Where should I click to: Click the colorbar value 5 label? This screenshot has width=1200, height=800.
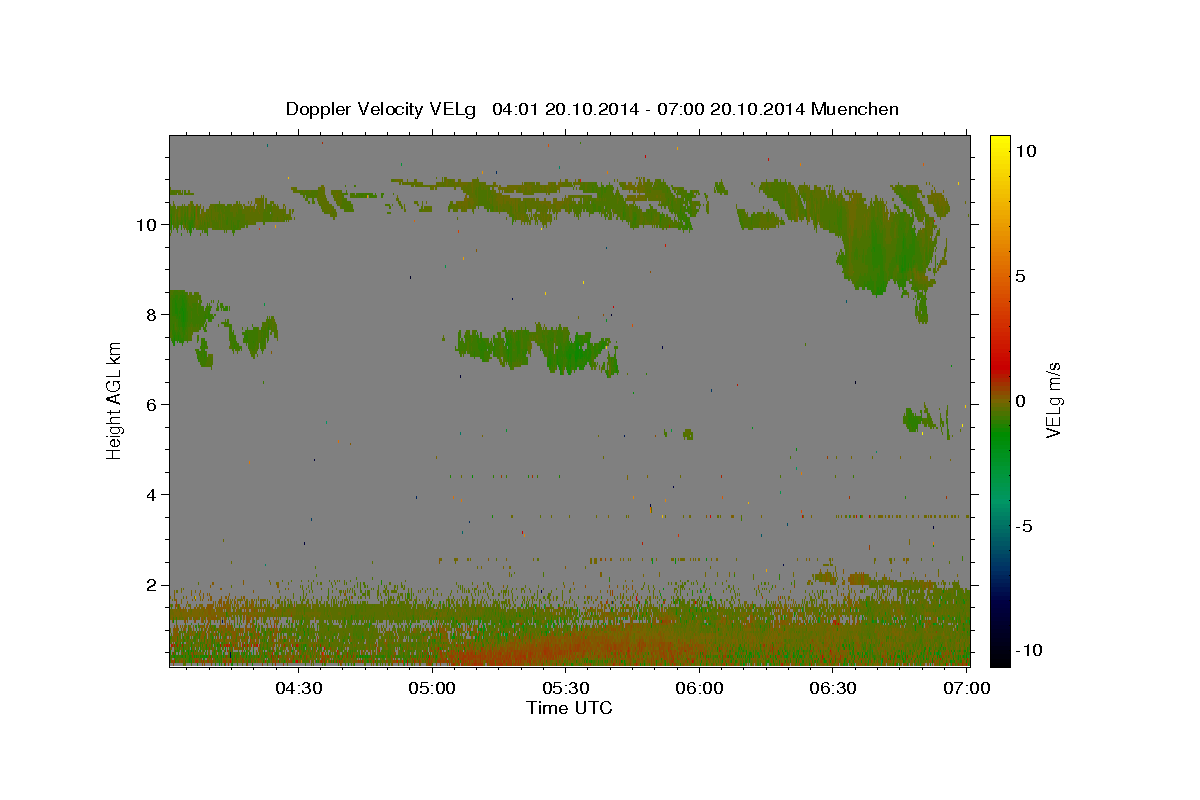click(x=1020, y=276)
